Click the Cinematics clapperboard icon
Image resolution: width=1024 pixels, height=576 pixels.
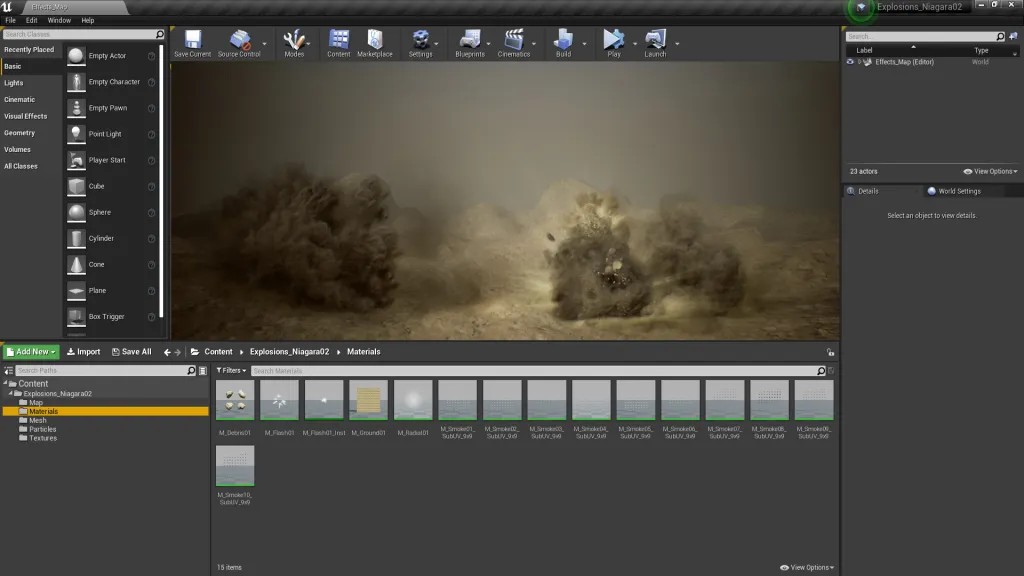tap(514, 41)
